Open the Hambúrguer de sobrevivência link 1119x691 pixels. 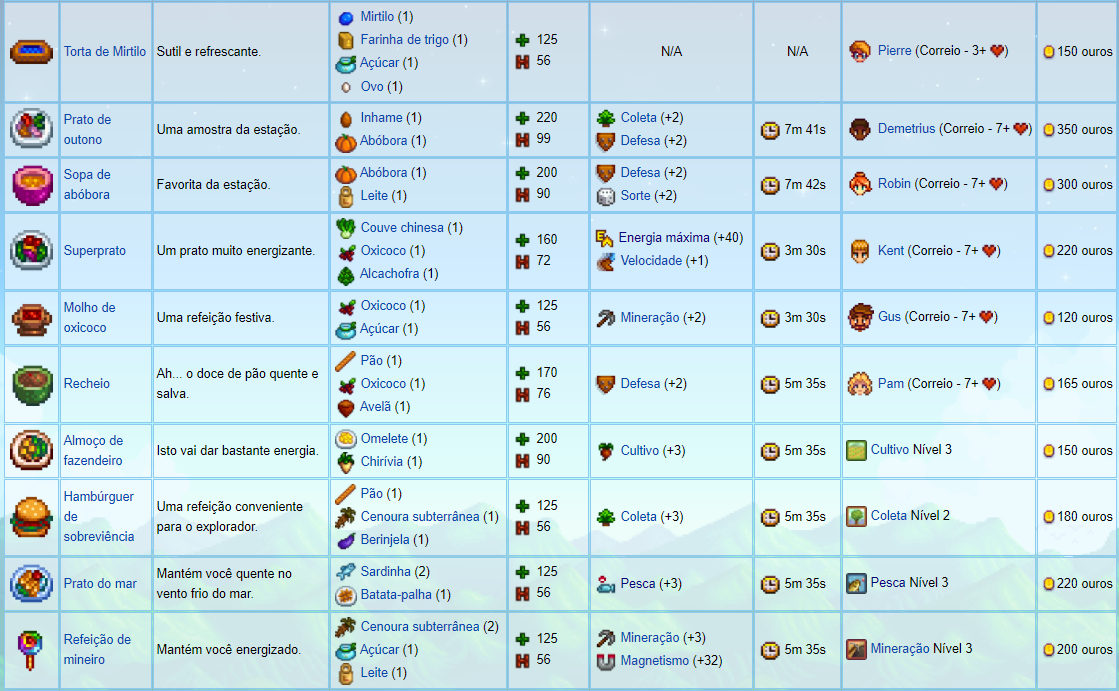[x=98, y=516]
